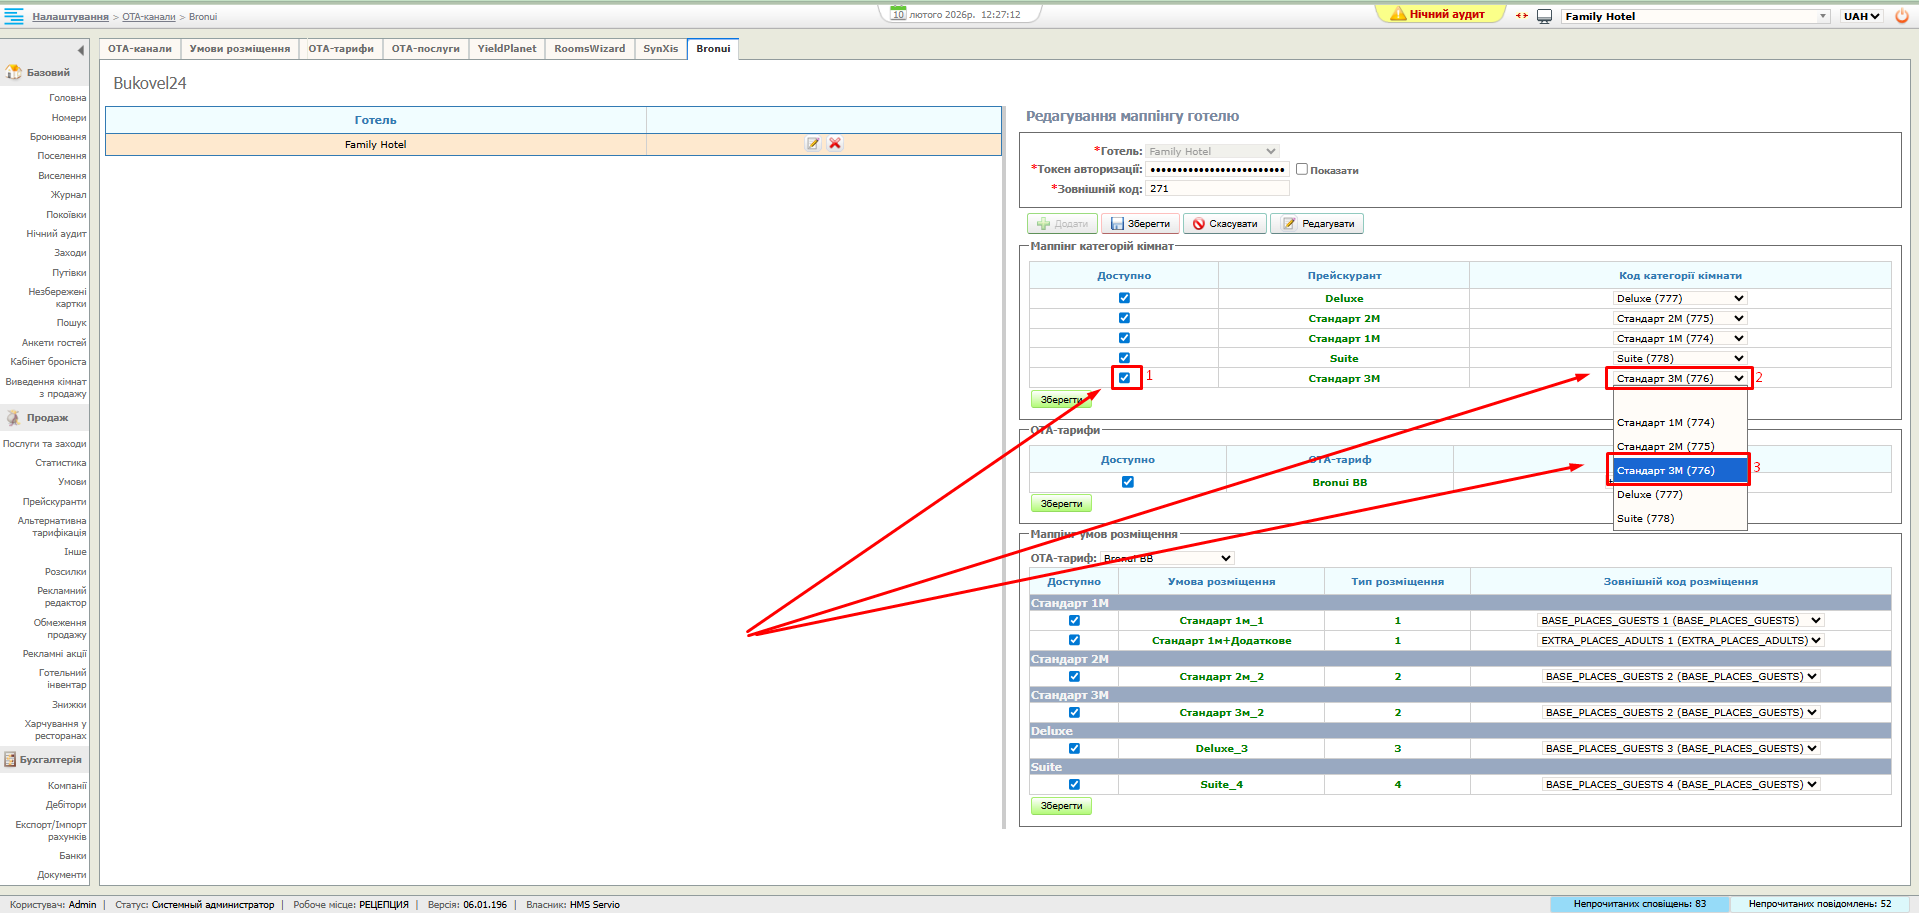
Task: Click the Налаштування breadcrumb link
Action: [x=70, y=17]
